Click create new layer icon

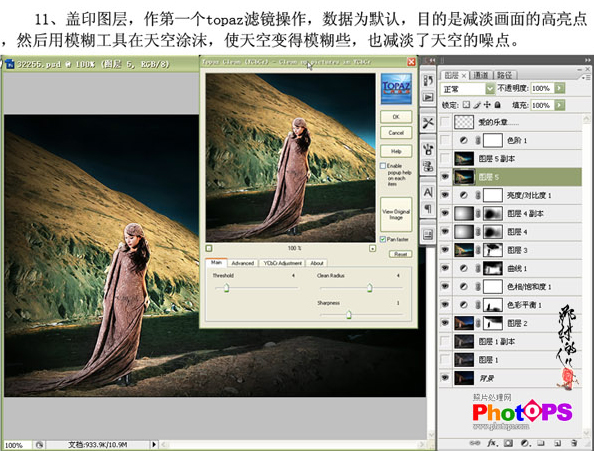(x=557, y=443)
